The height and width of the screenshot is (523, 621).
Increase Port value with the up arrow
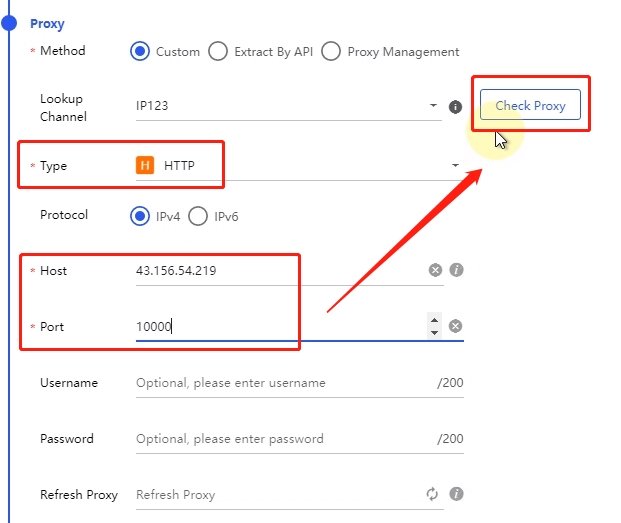[x=434, y=319]
